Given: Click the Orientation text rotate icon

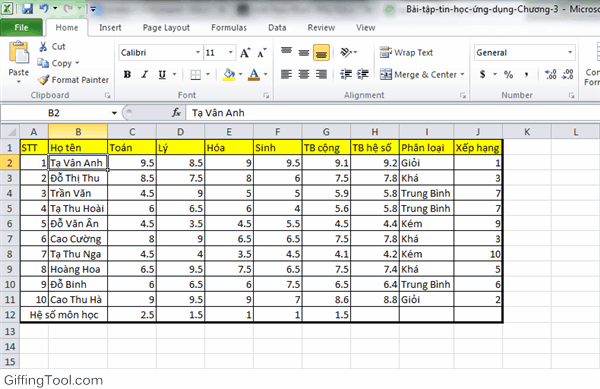Looking at the screenshot, I should pyautogui.click(x=346, y=52).
